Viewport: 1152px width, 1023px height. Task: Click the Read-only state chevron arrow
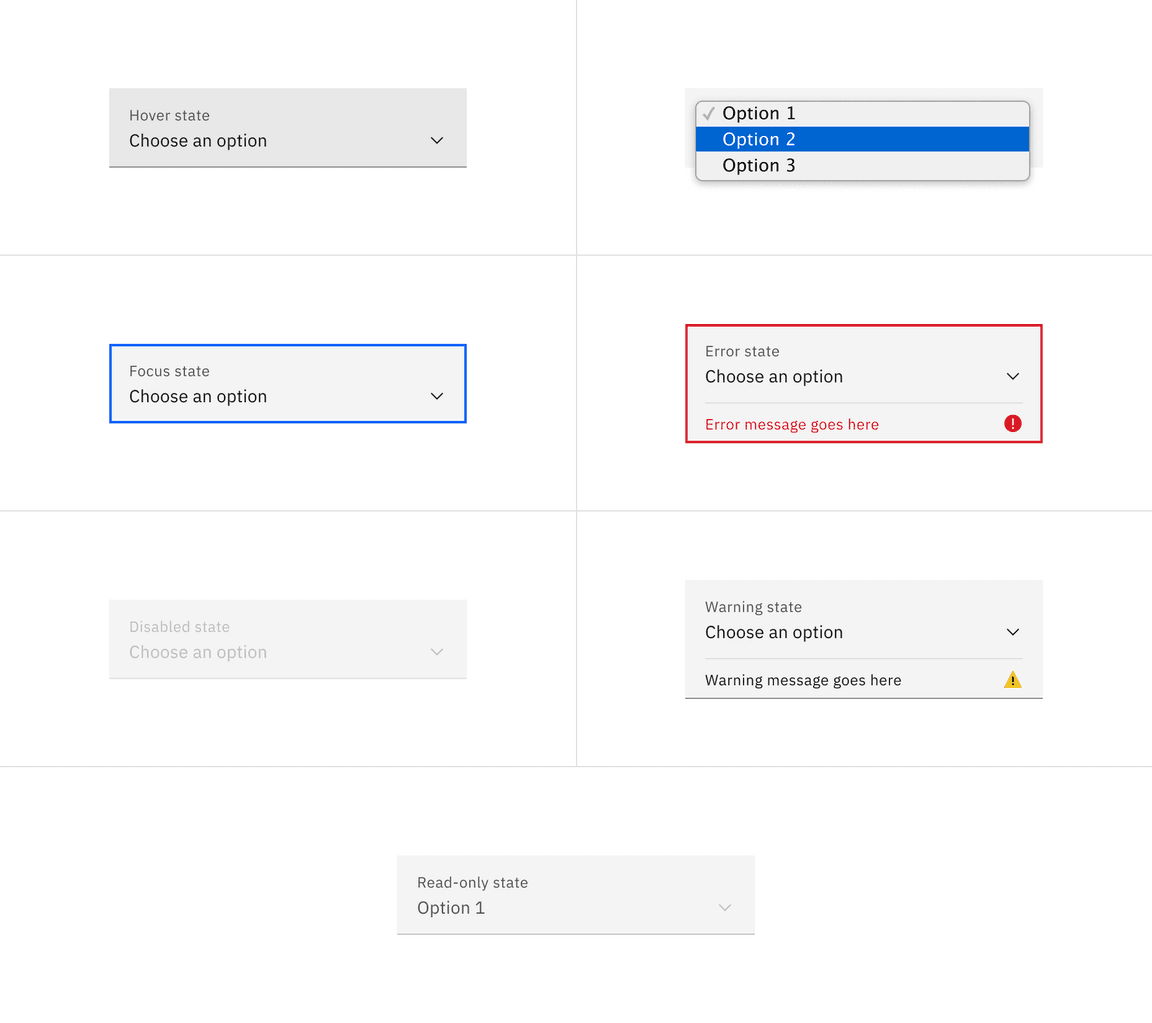(x=725, y=908)
